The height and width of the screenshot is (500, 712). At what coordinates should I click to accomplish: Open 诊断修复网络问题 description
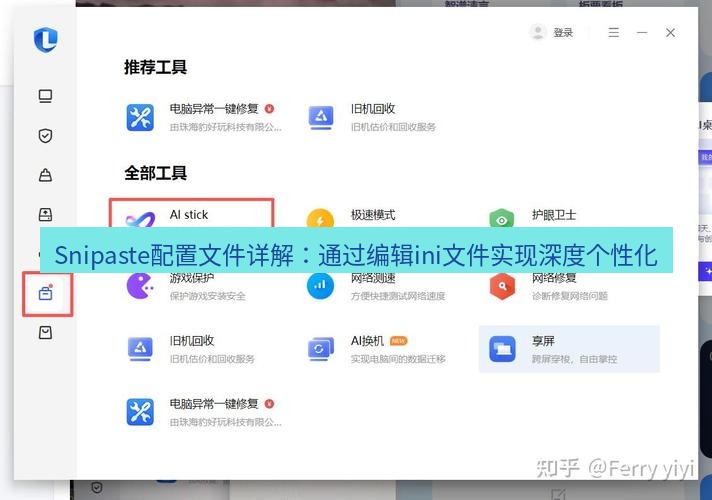tap(570, 296)
